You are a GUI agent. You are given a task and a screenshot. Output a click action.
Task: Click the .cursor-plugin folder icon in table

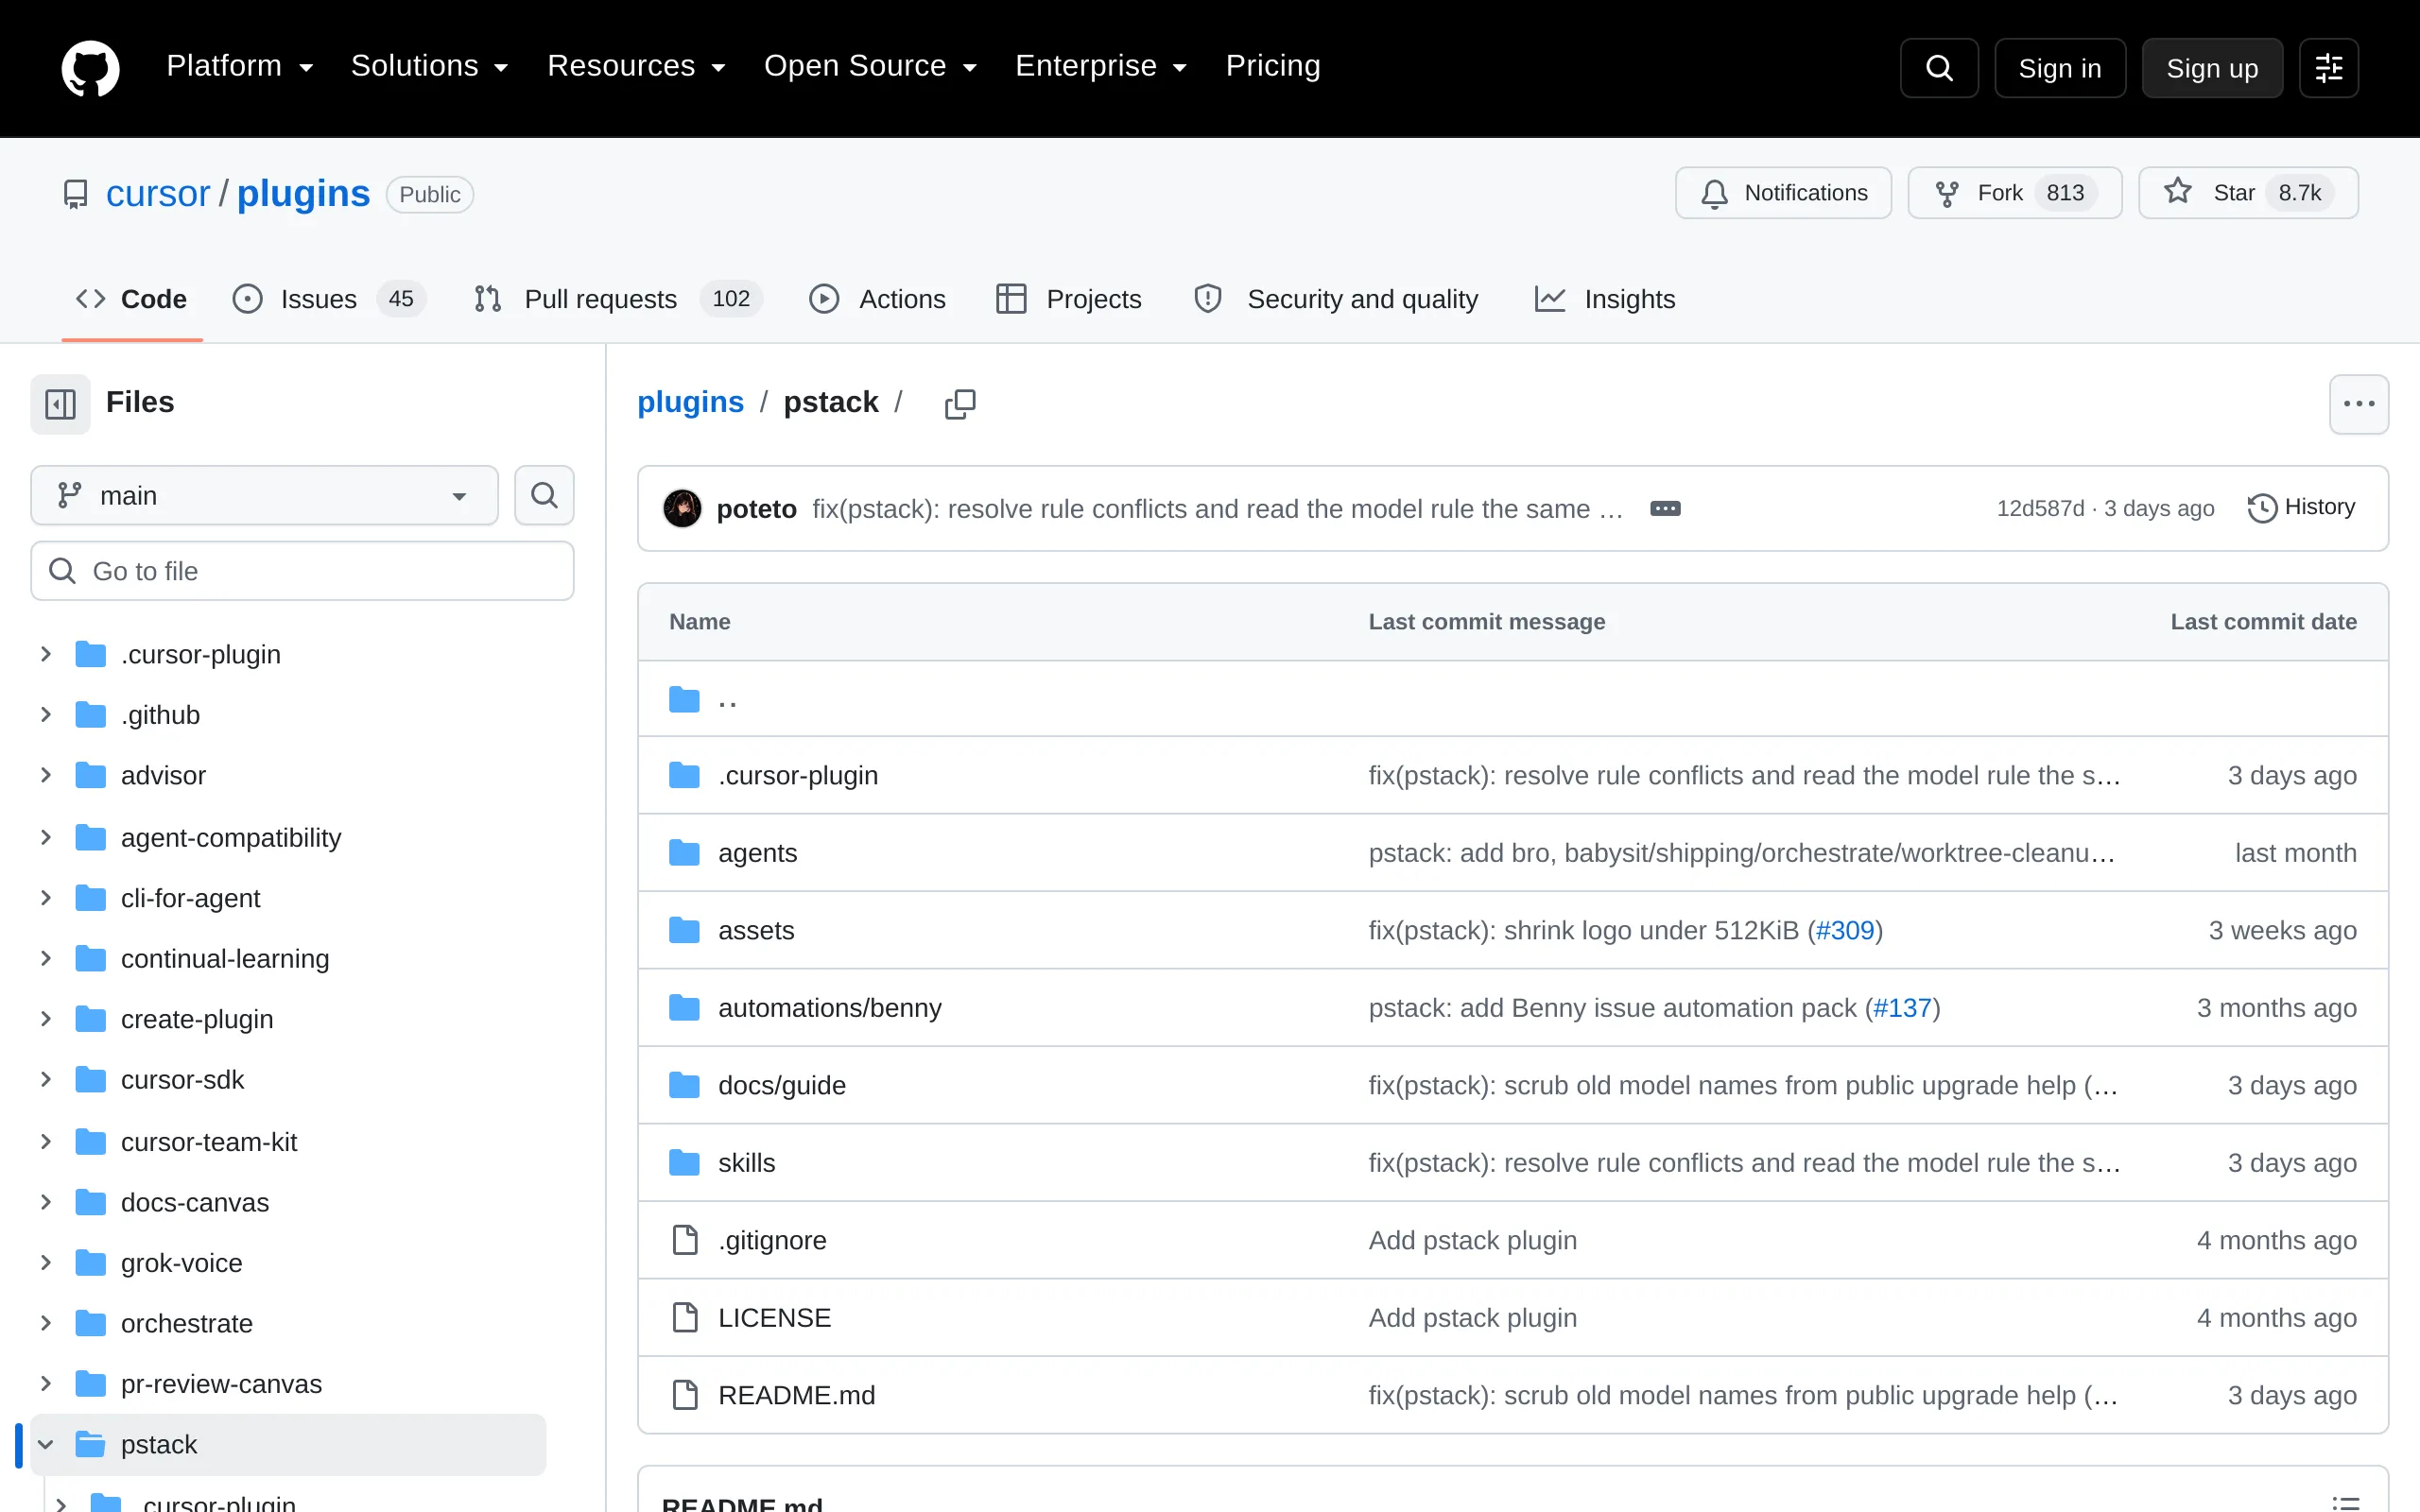point(684,776)
